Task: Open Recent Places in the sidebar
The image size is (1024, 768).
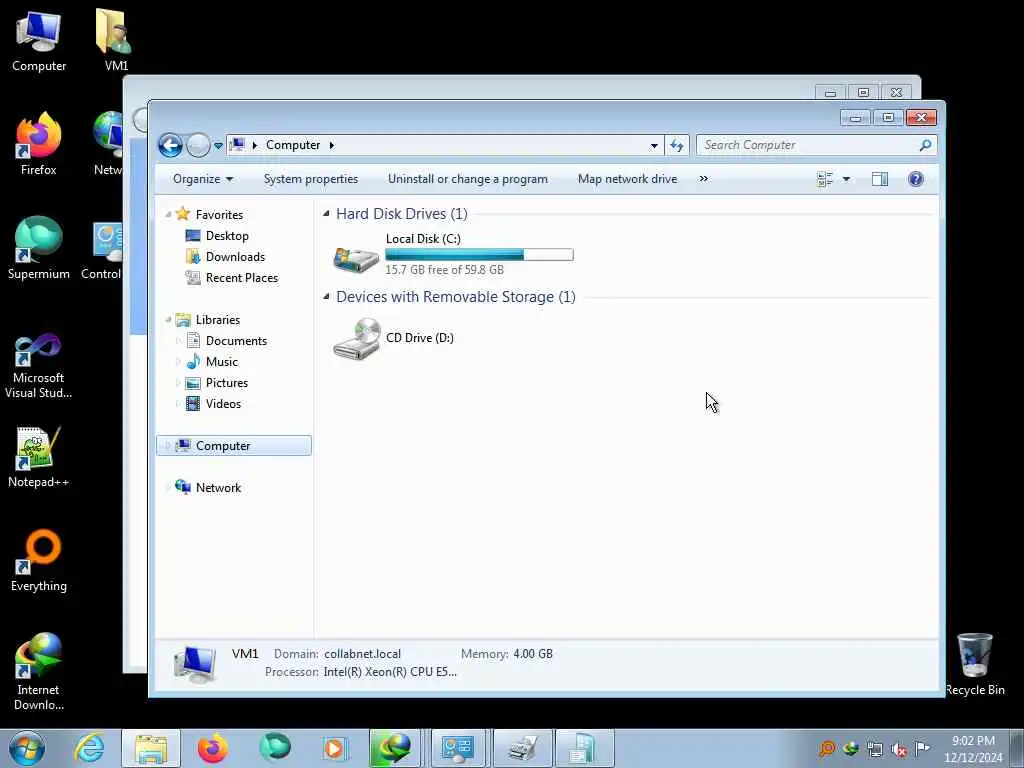Action: [241, 278]
